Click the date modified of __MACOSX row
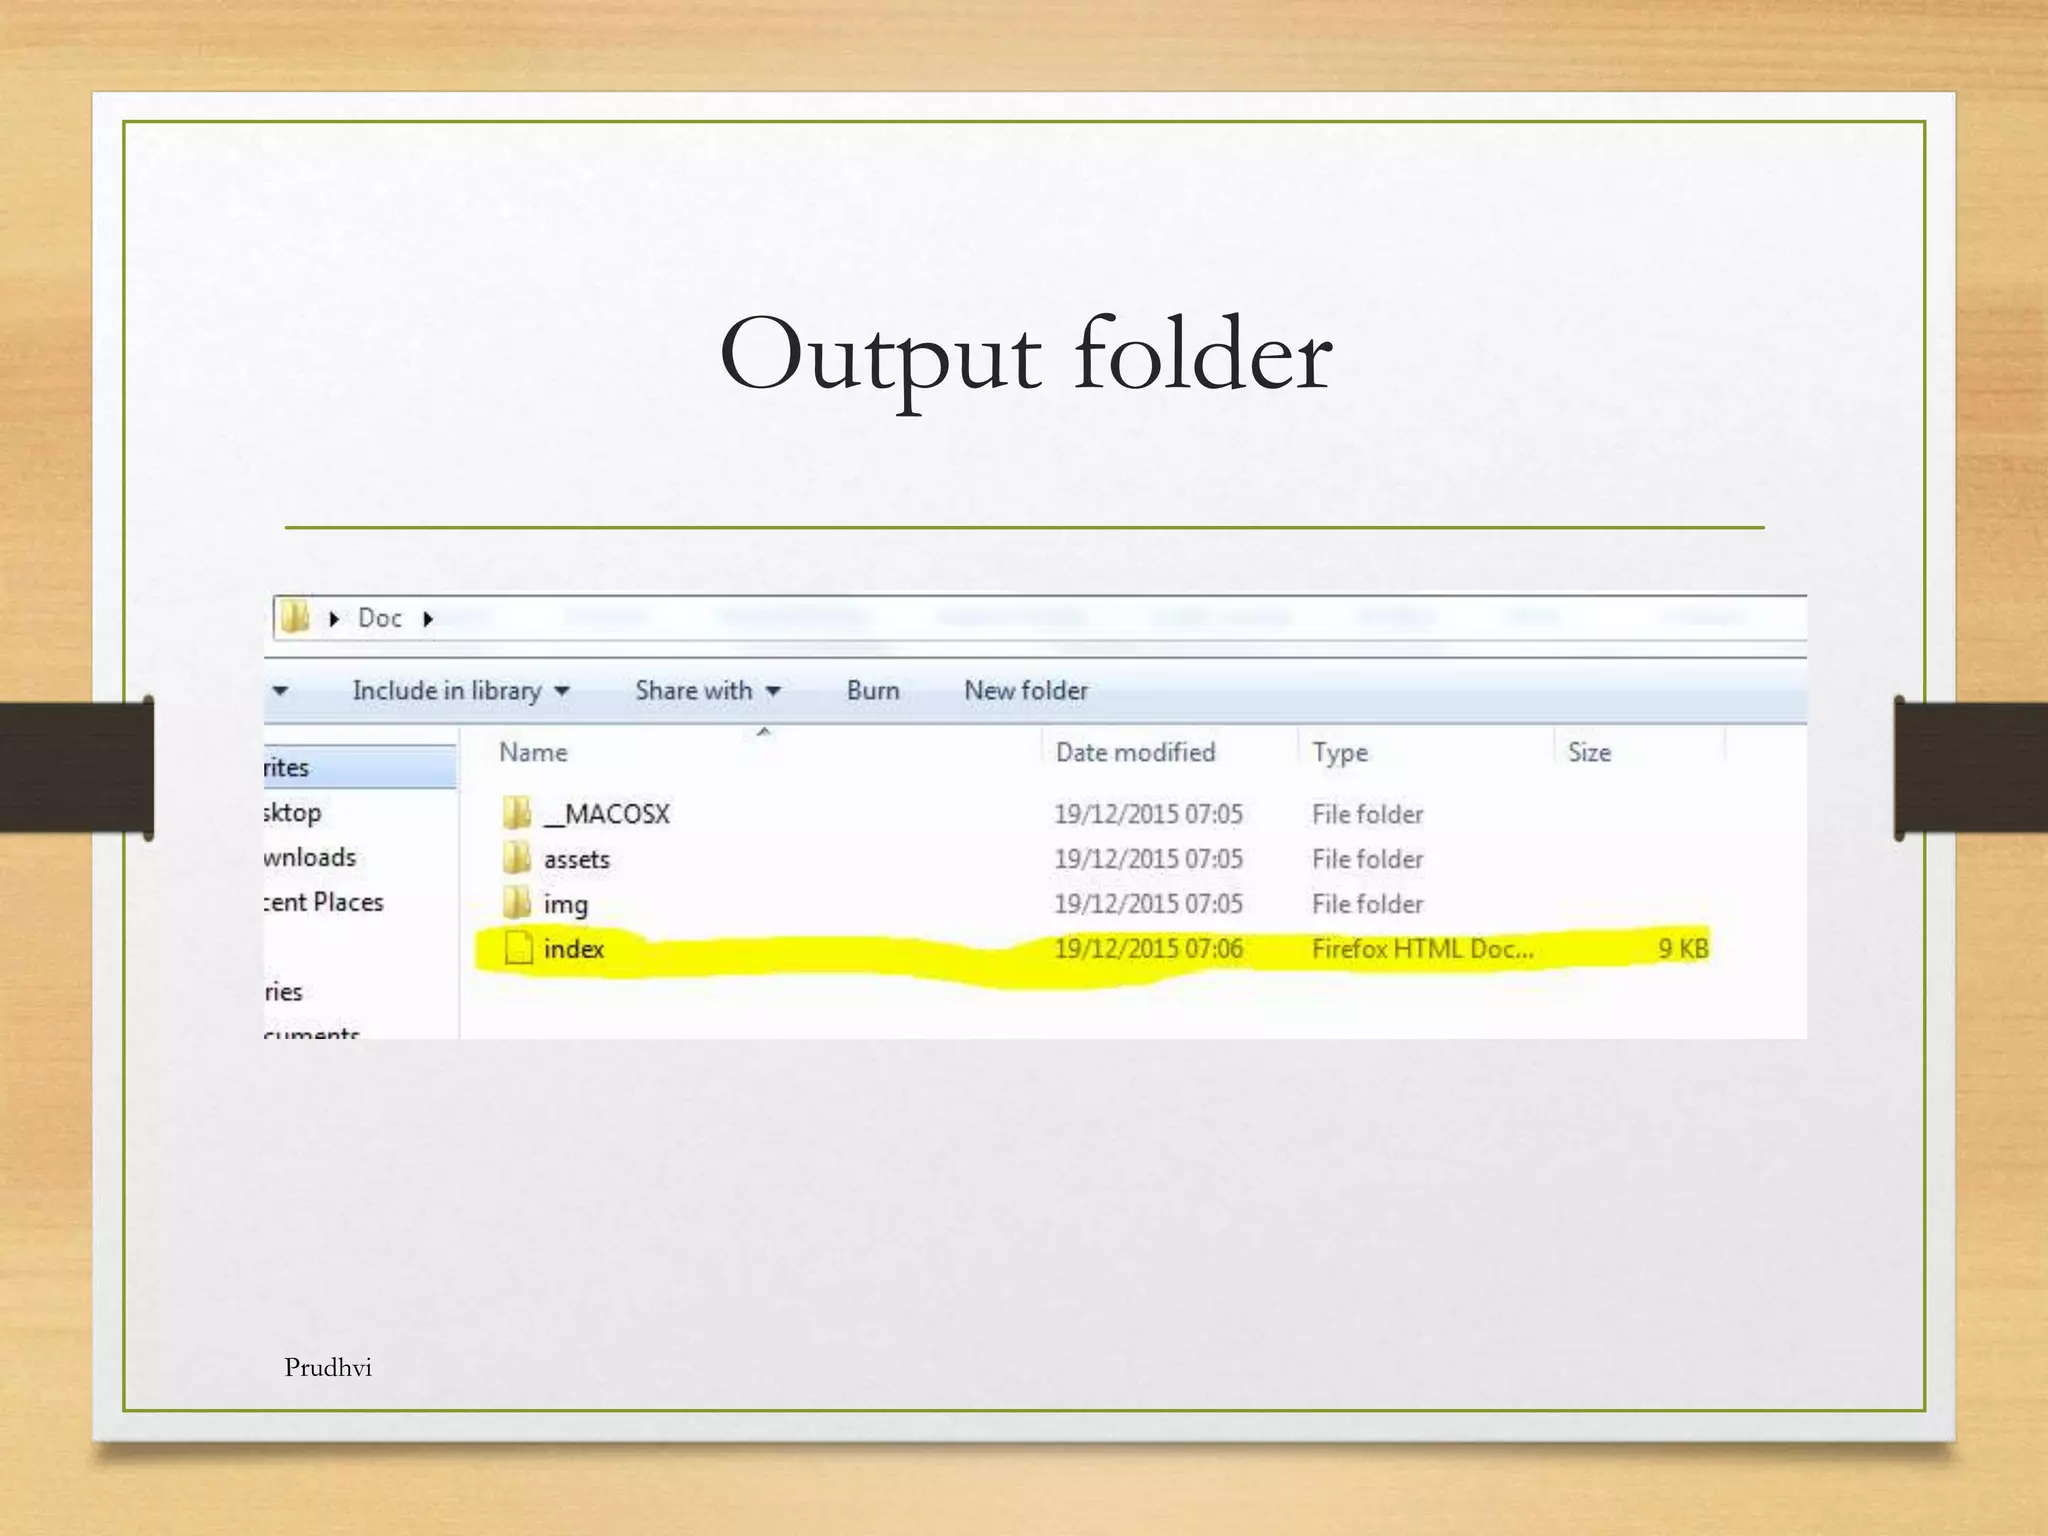 click(1149, 814)
